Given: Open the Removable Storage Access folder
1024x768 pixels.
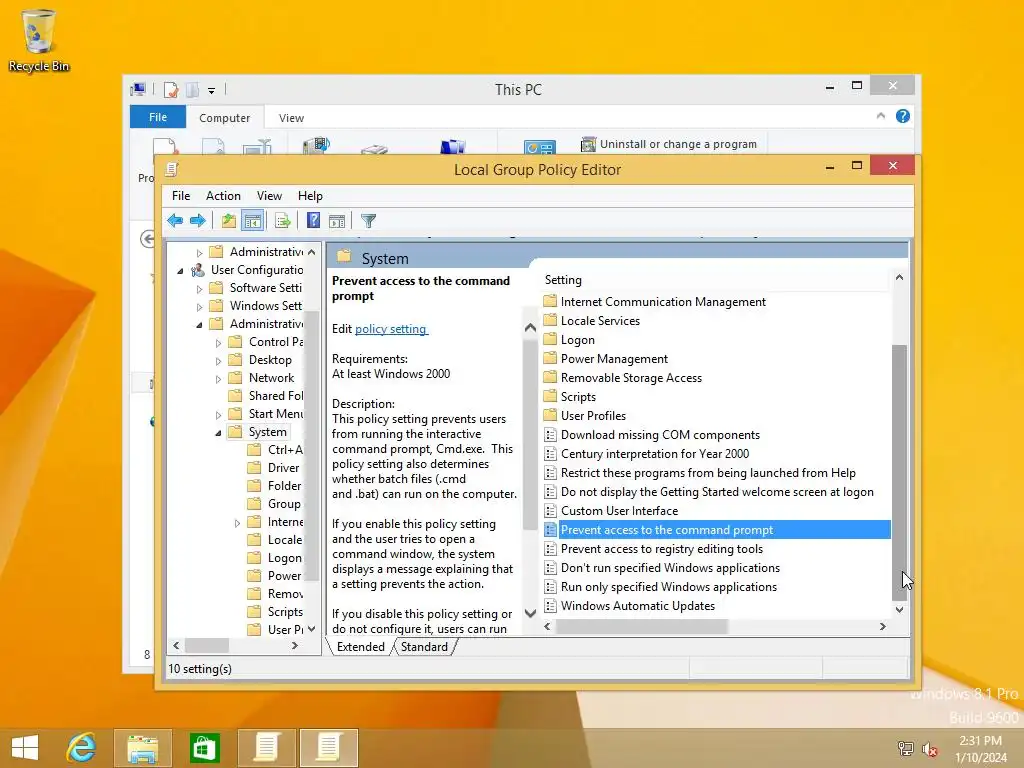Looking at the screenshot, I should coord(631,377).
